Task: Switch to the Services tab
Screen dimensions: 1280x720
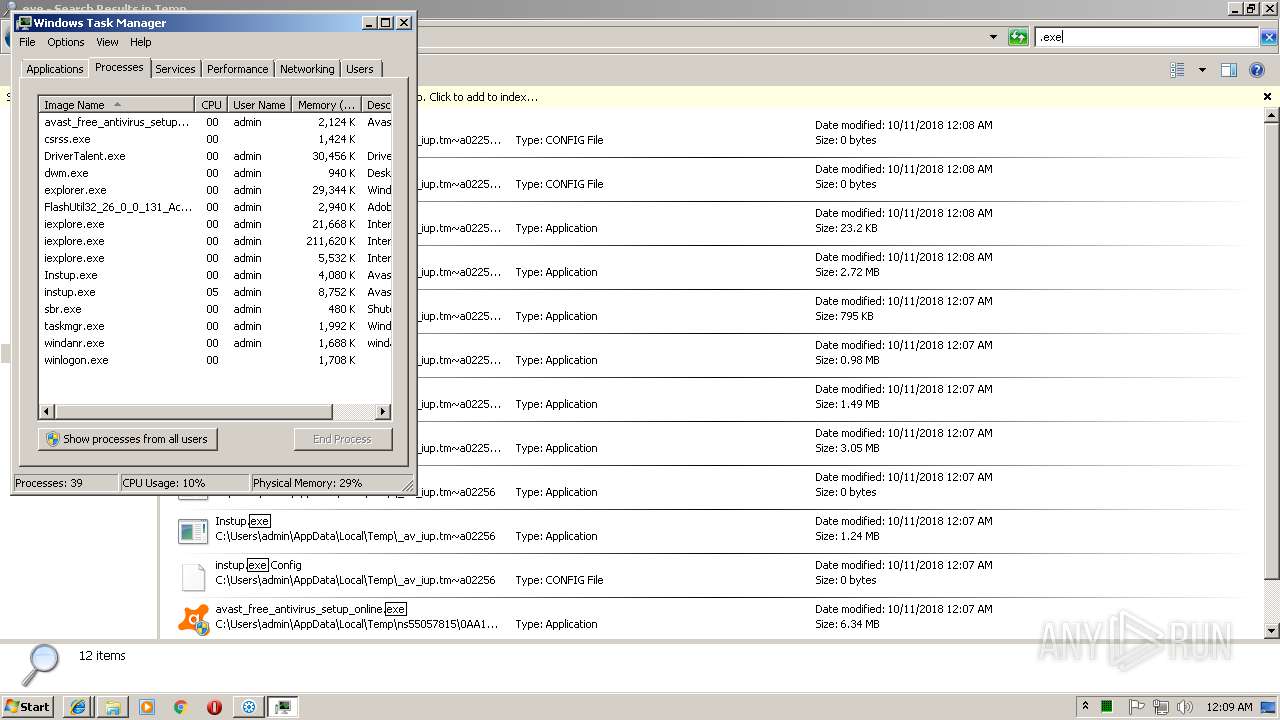Action: [175, 69]
